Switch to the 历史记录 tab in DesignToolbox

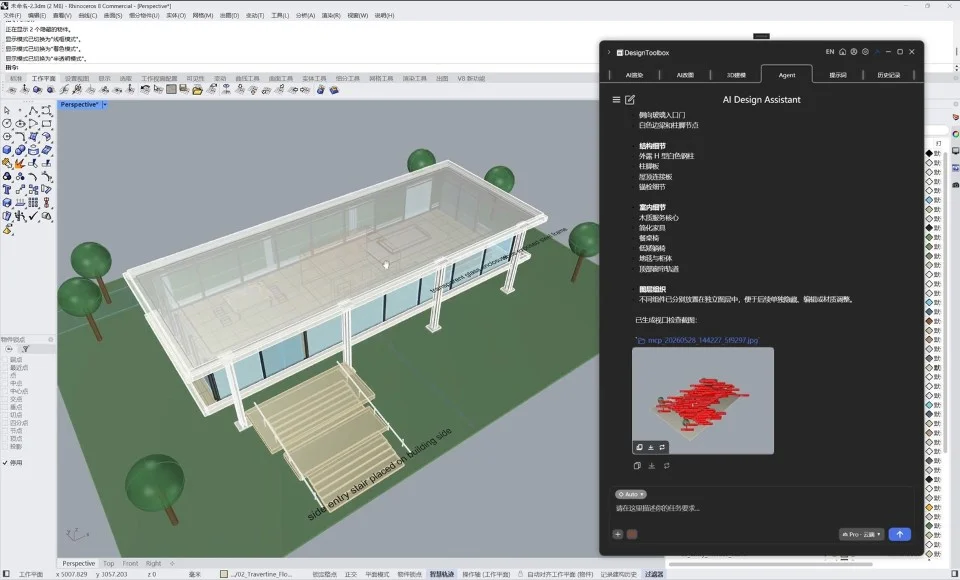(x=888, y=75)
